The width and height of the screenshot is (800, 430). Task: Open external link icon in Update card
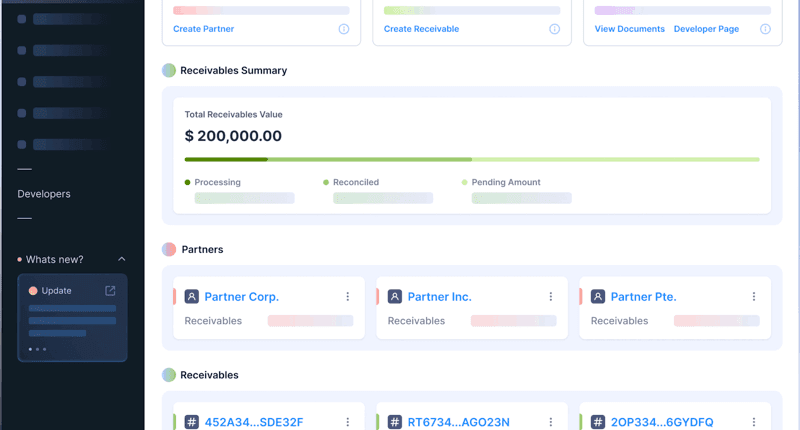click(110, 291)
